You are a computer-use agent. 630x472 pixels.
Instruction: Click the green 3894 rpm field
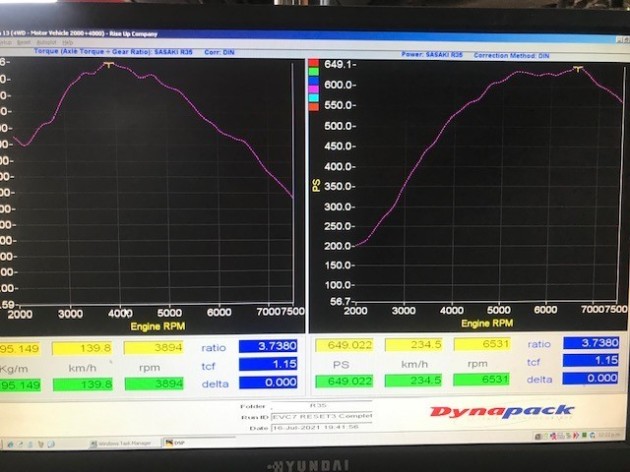click(x=154, y=384)
